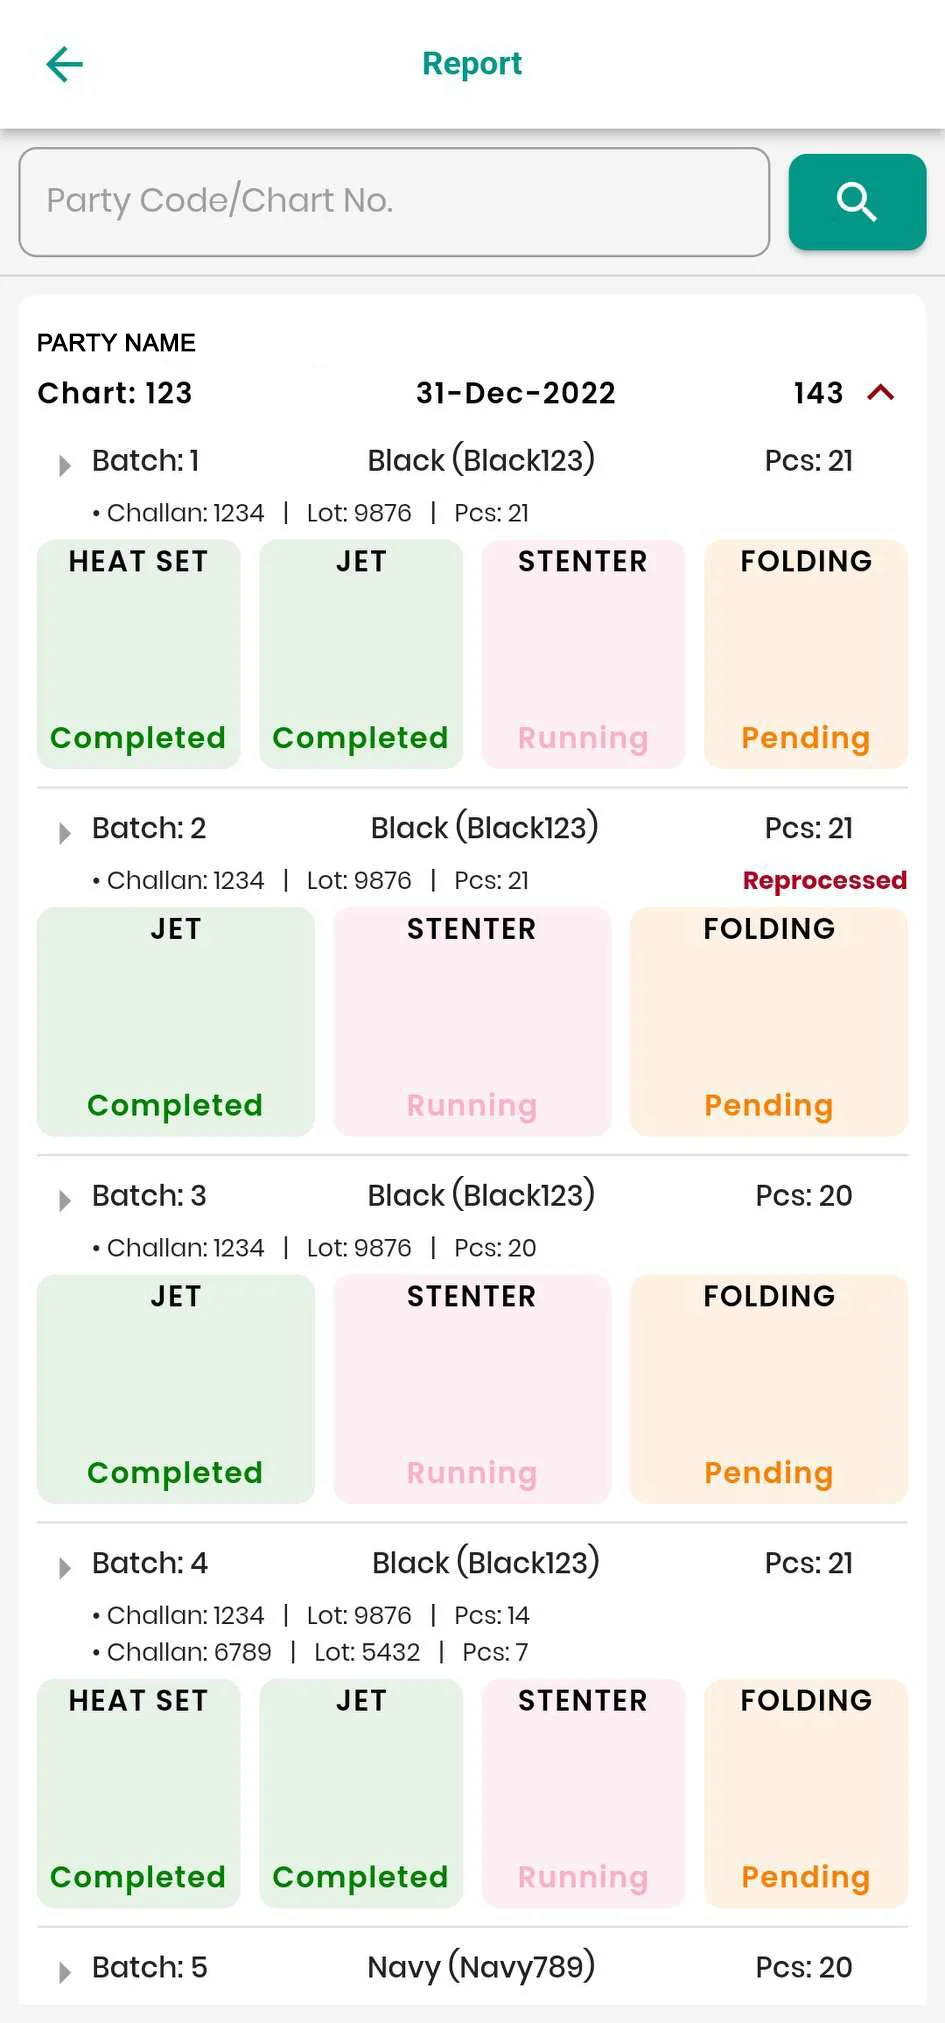Open Batch 1 HEAT SET completed card
The height and width of the screenshot is (2023, 945).
(138, 654)
